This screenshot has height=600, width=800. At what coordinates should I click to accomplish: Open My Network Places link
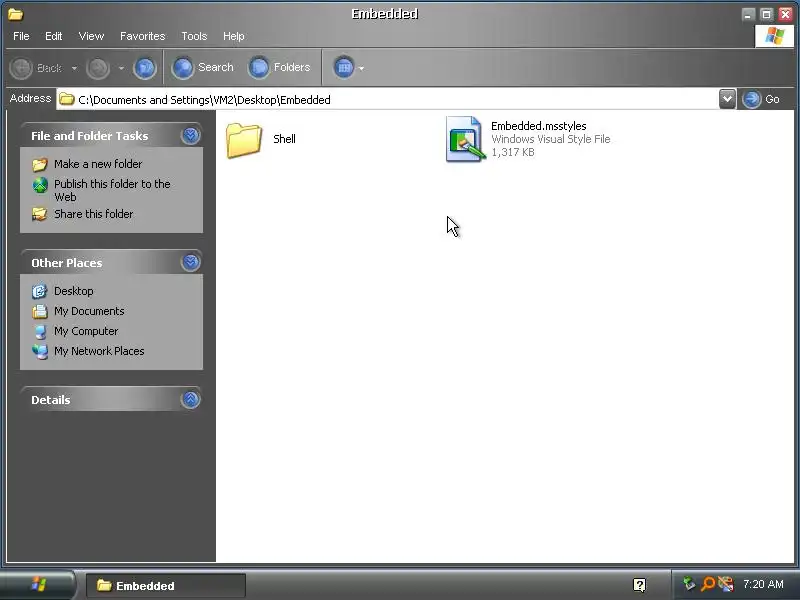point(99,351)
